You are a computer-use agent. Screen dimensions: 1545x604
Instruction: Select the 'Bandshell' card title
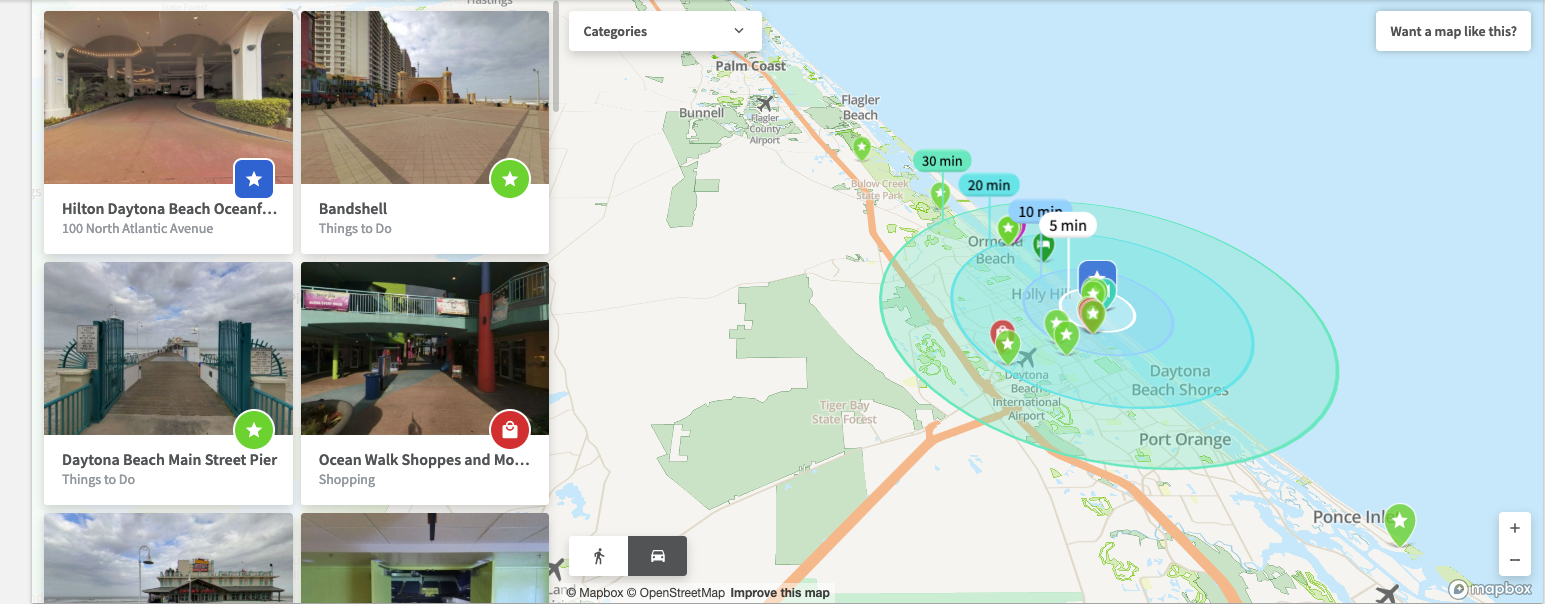click(x=353, y=209)
